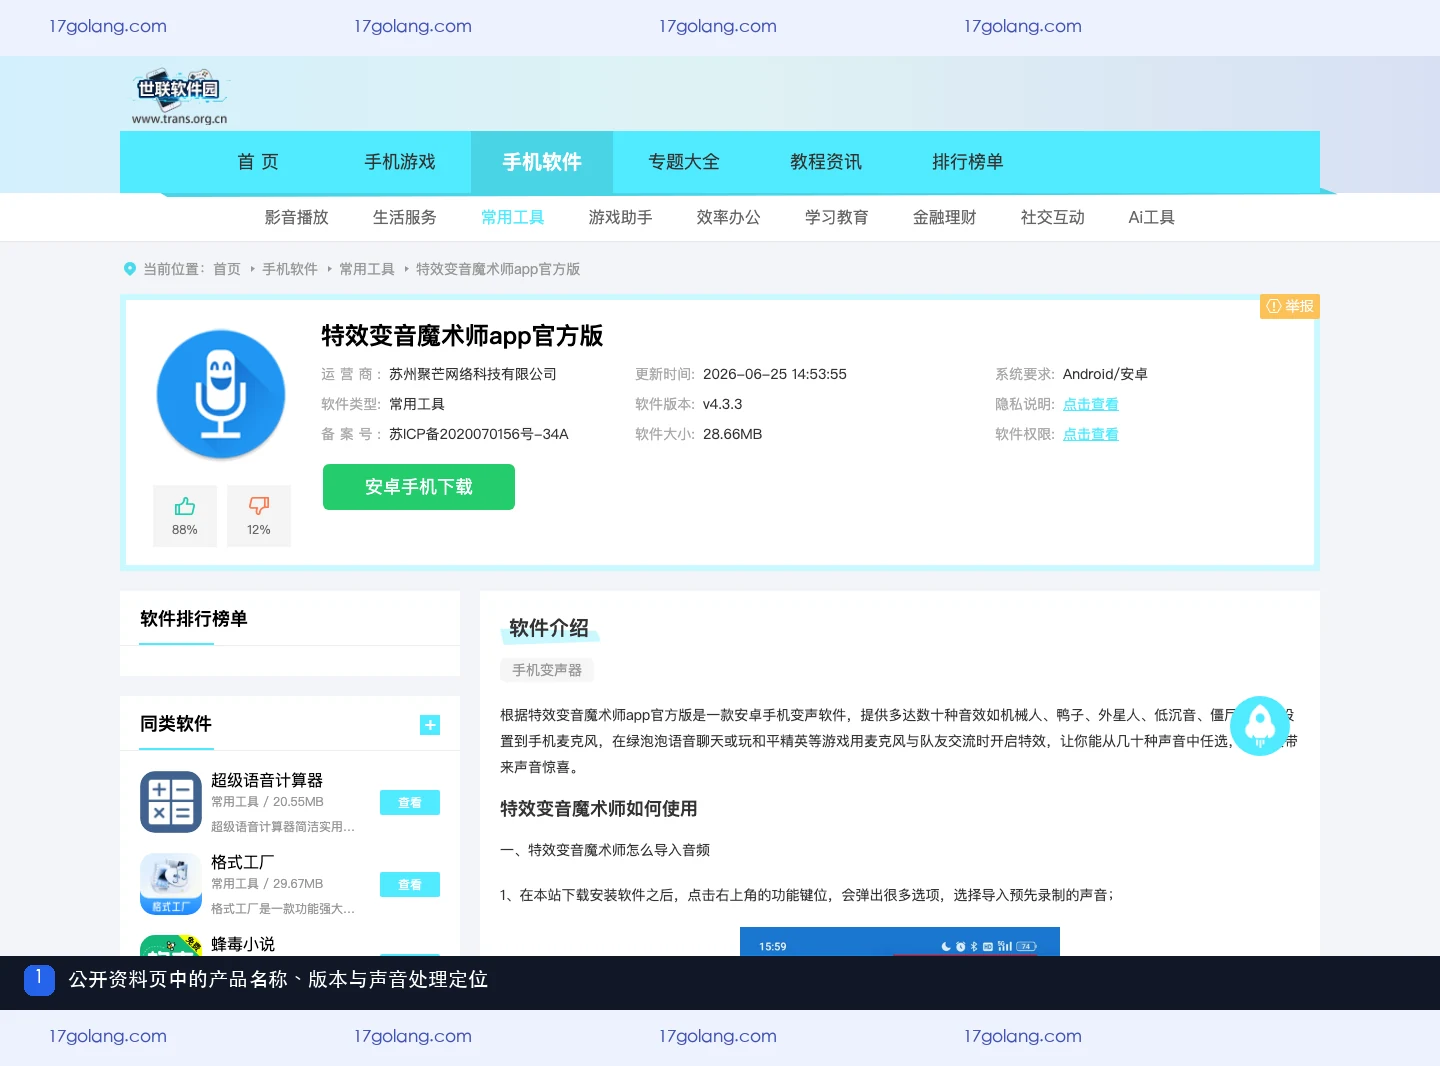Select 社交互动 subcategory
This screenshot has height=1066, width=1440.
1053,217
